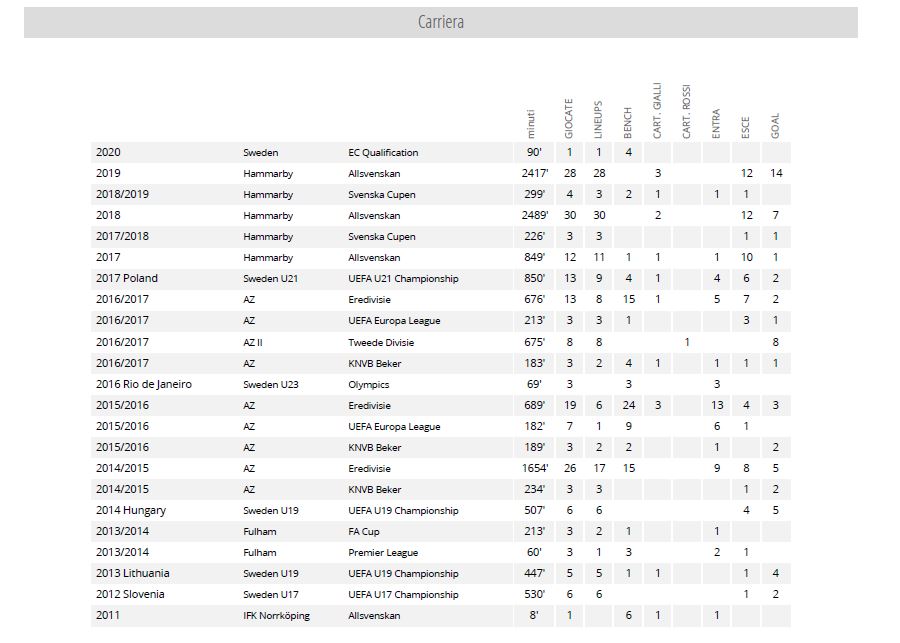Click the 2017/2018 season cell

(x=122, y=236)
